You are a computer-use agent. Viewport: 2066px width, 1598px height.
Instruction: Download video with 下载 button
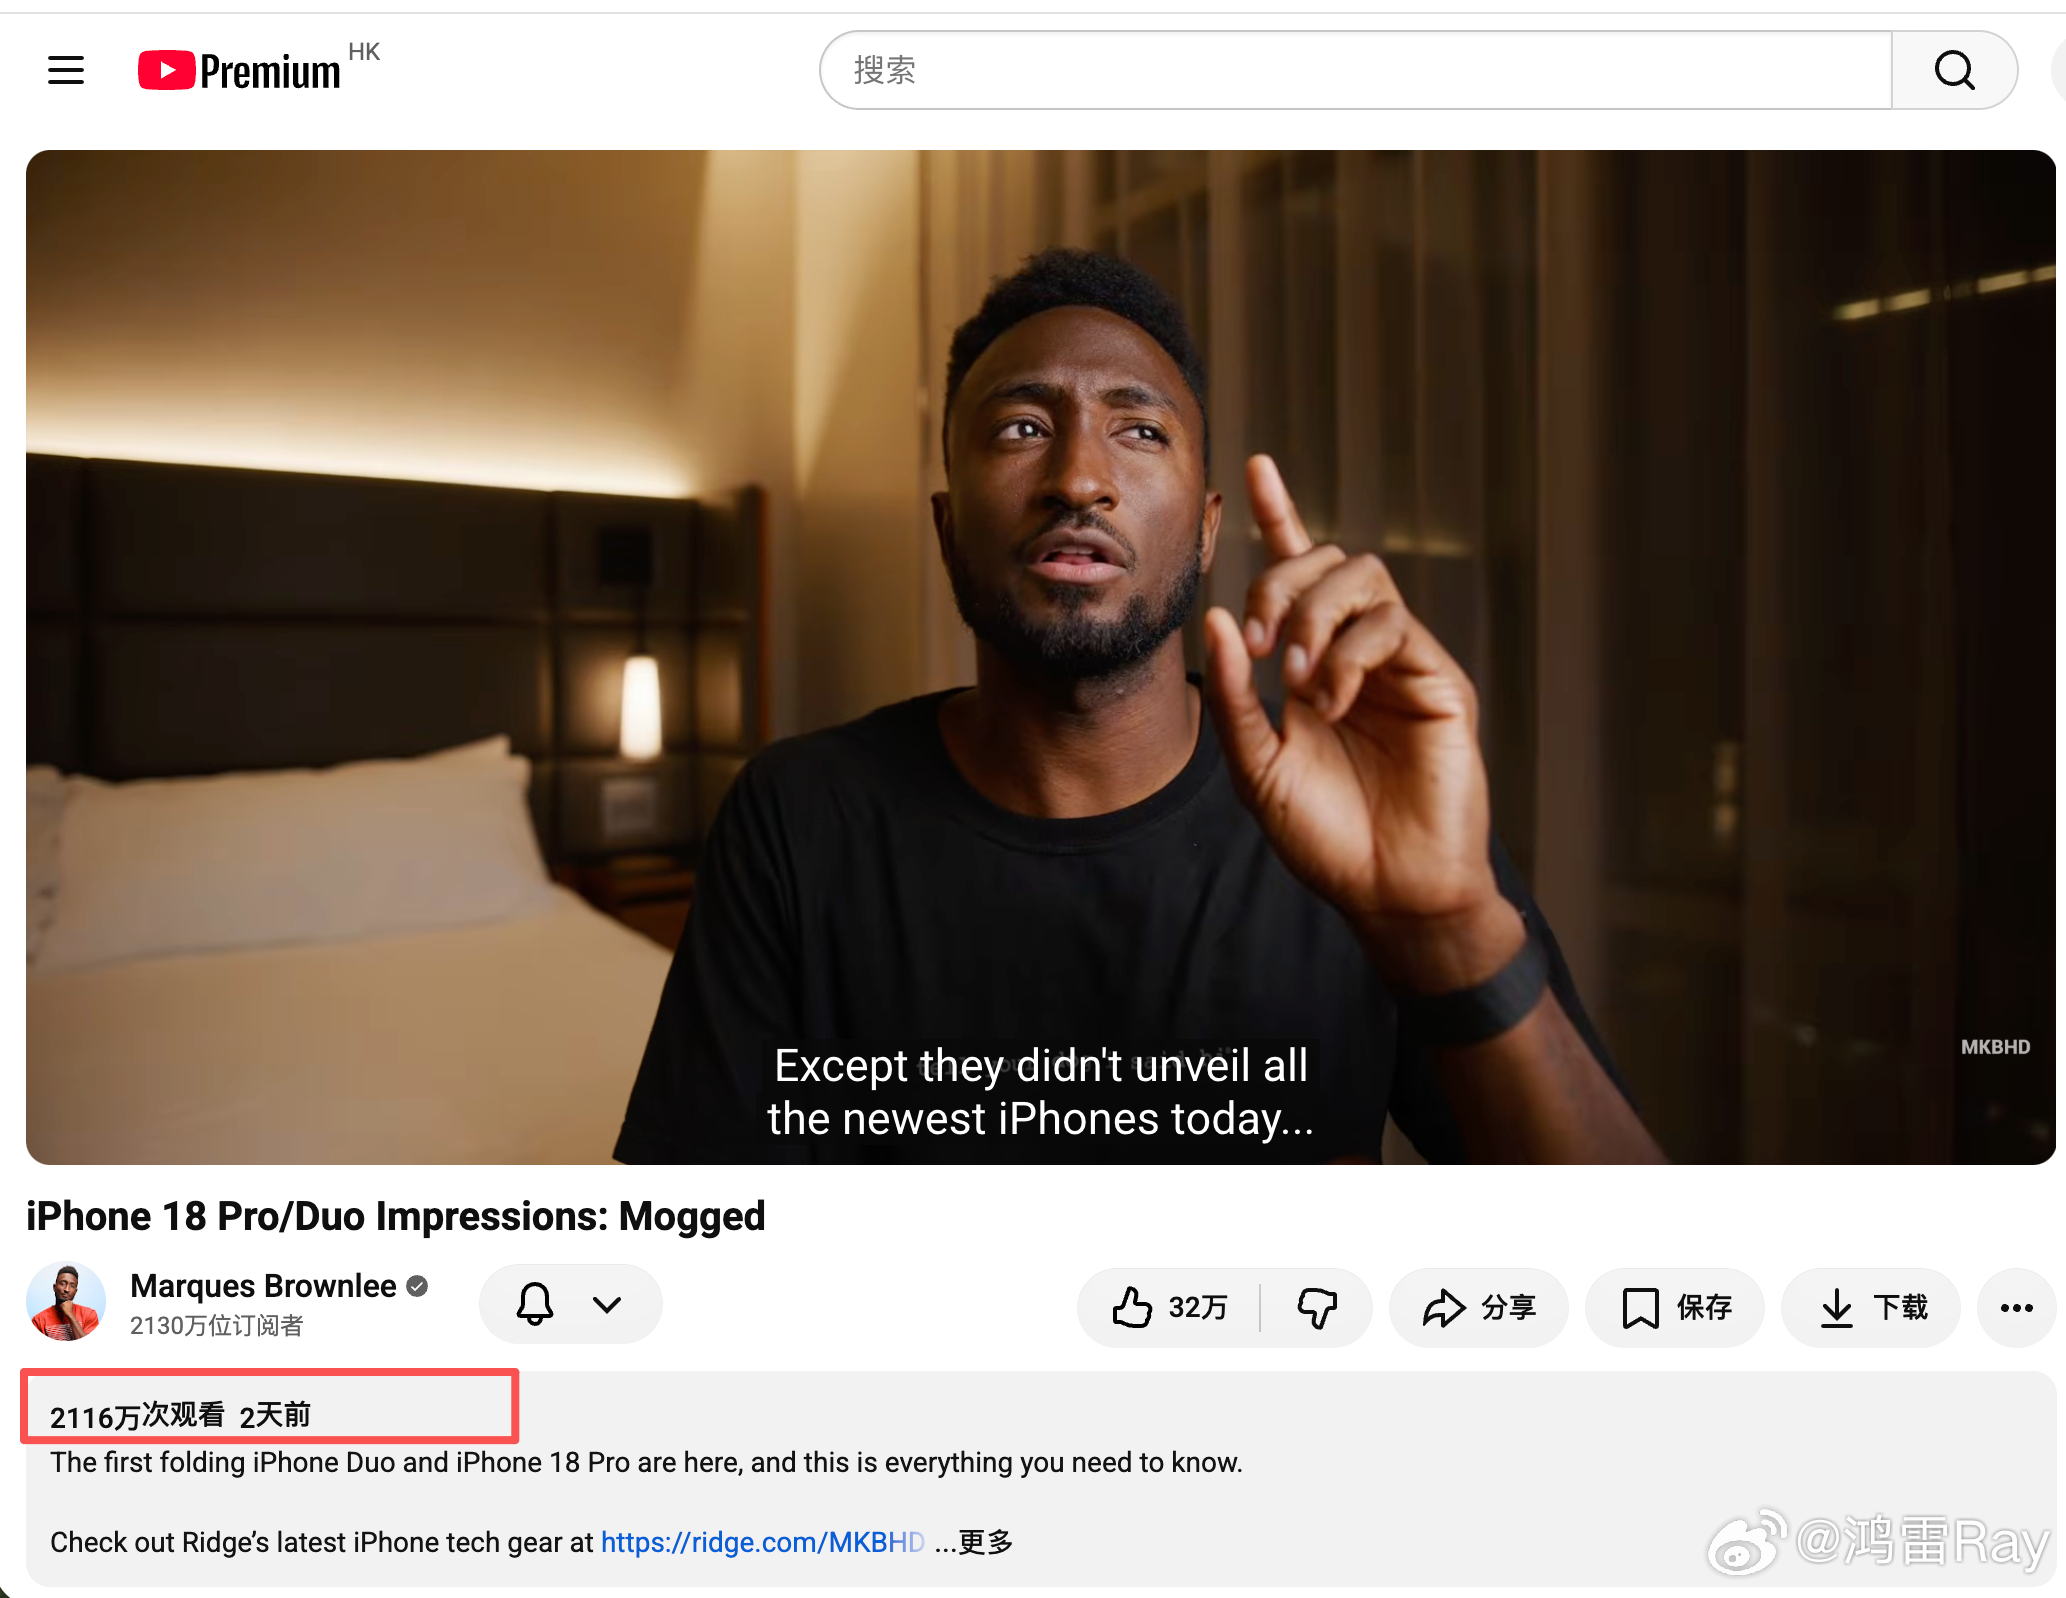[1871, 1307]
